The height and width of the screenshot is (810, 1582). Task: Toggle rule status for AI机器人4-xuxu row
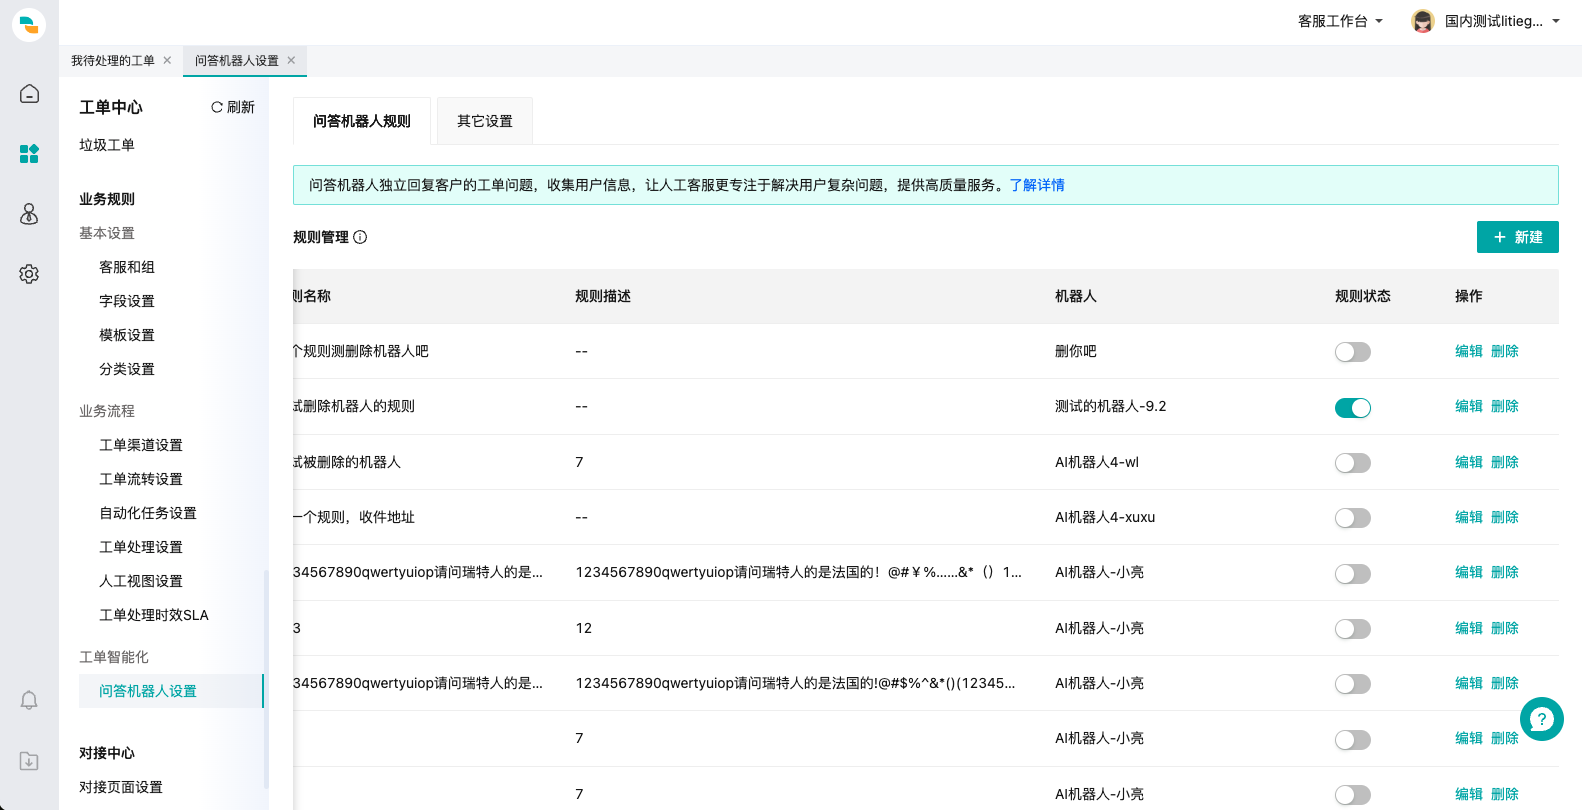click(1352, 518)
